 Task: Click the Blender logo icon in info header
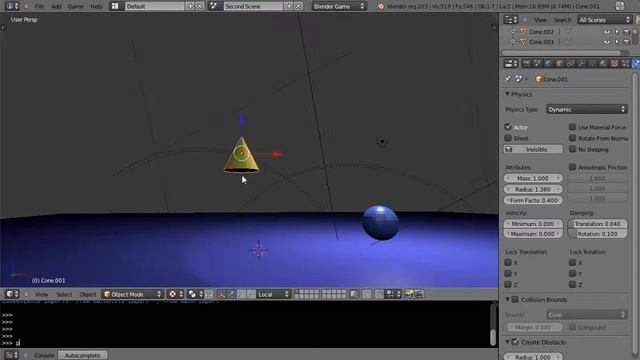(381, 6)
